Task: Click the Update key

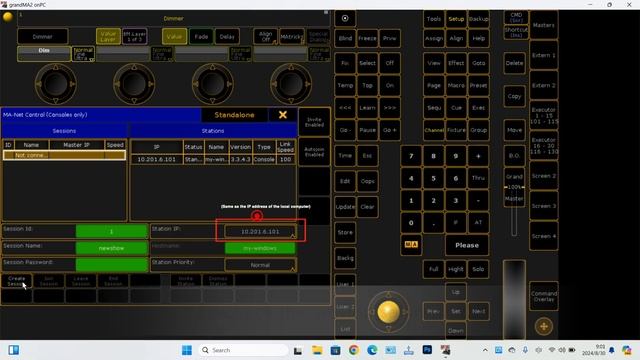Action: [x=345, y=207]
